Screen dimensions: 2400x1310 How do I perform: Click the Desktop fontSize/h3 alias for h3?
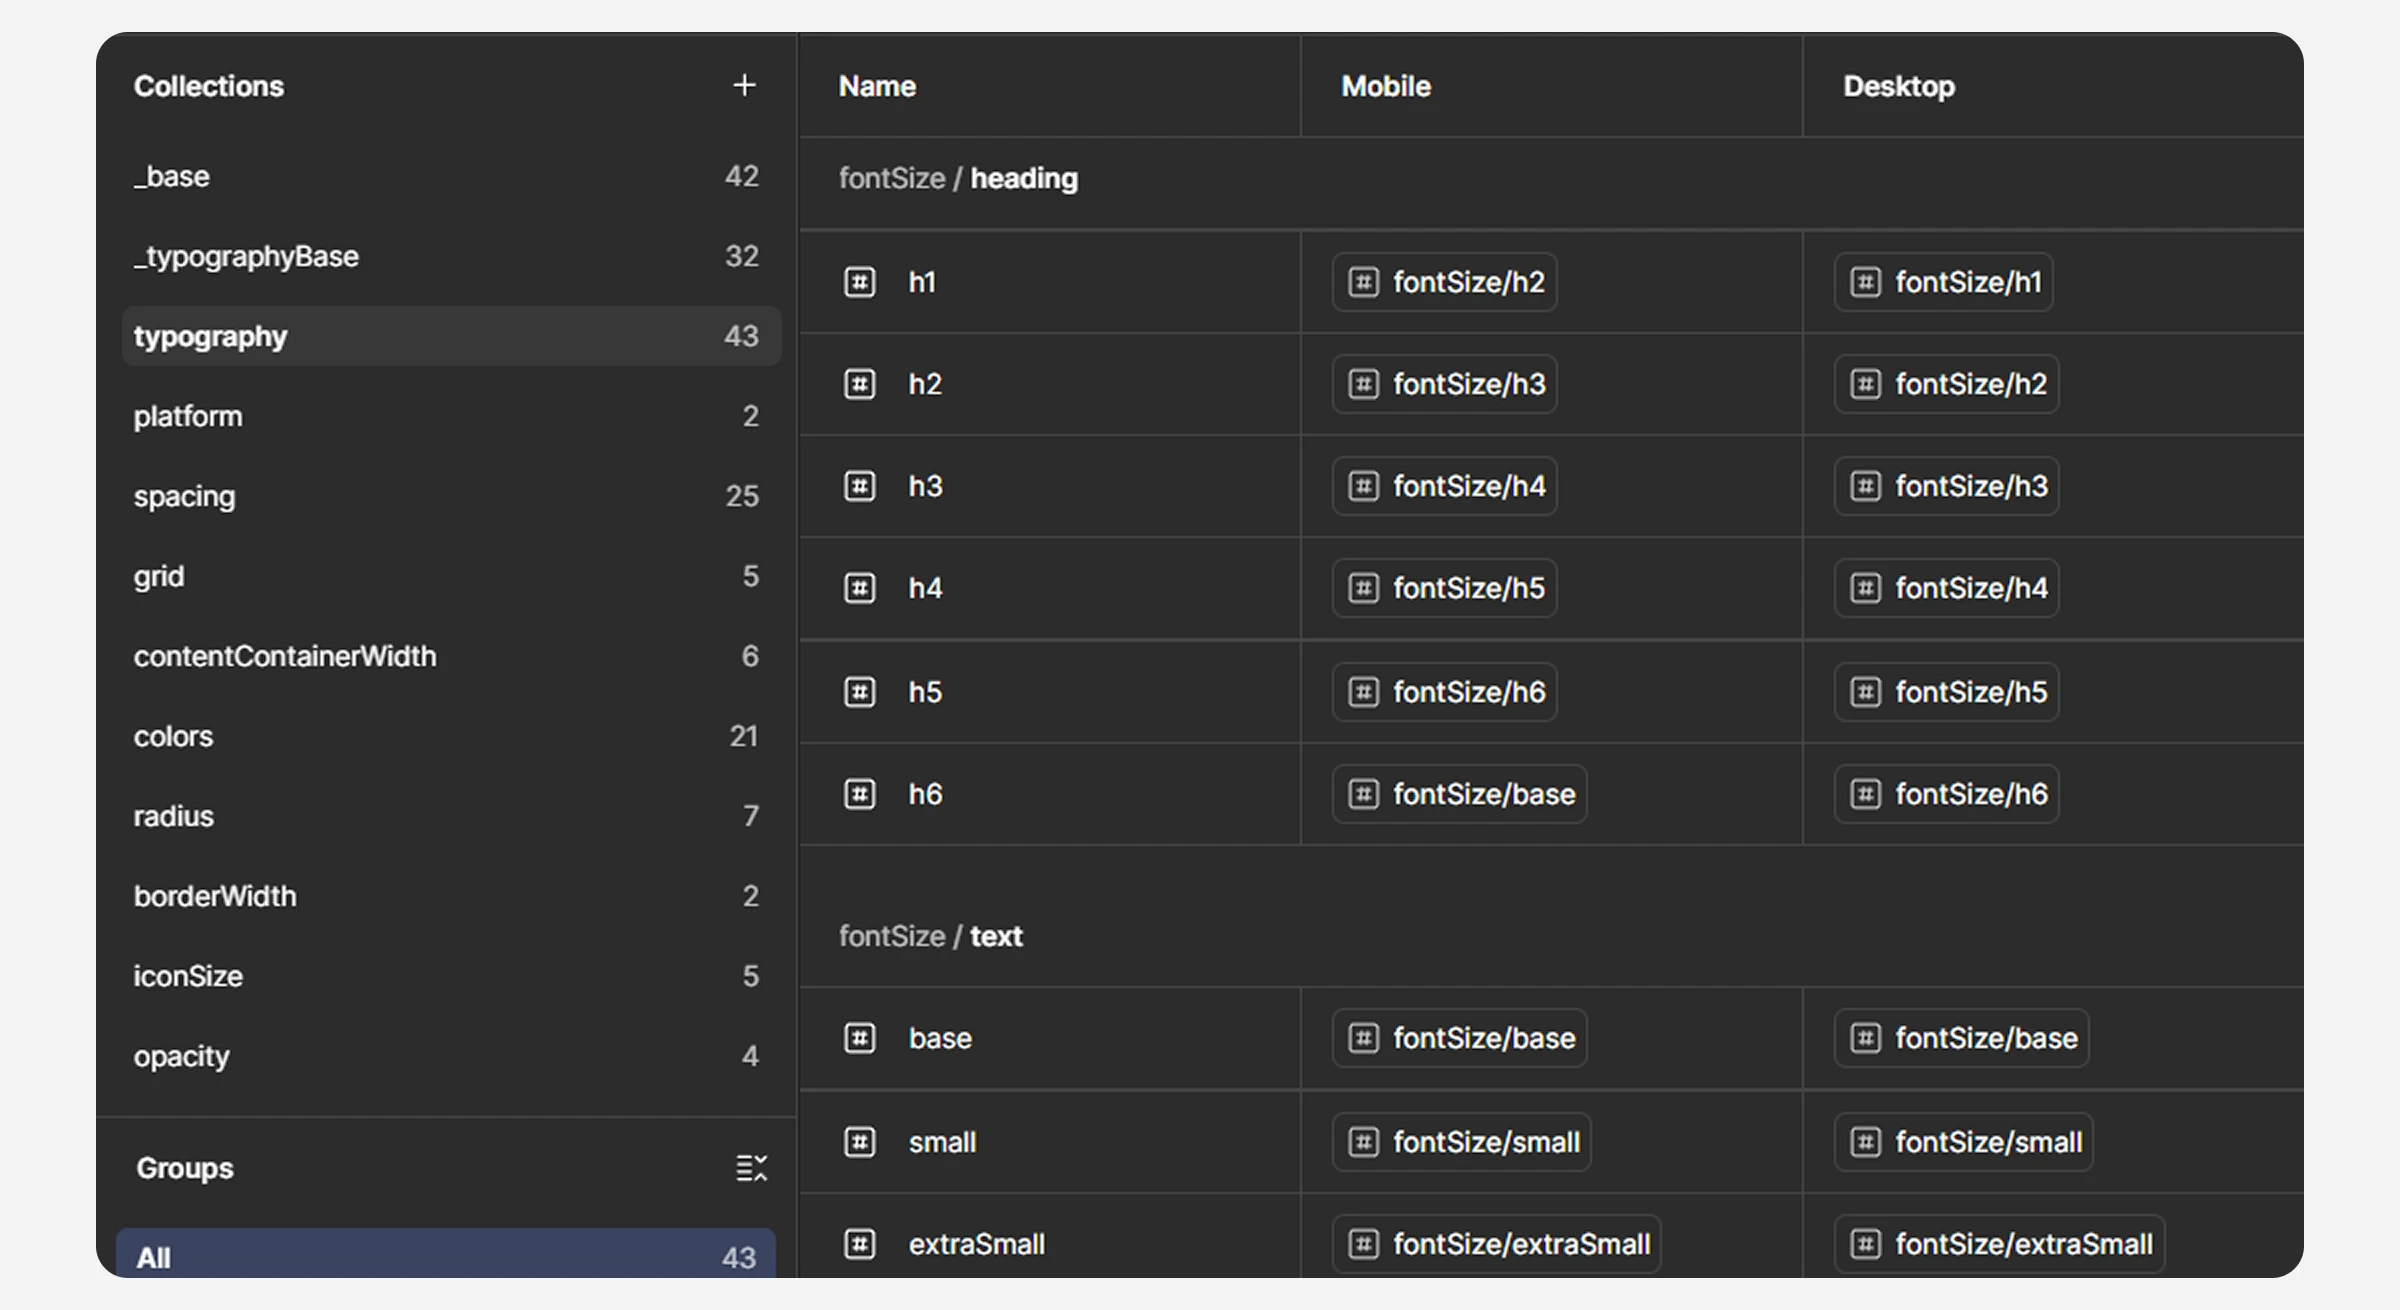point(1947,486)
